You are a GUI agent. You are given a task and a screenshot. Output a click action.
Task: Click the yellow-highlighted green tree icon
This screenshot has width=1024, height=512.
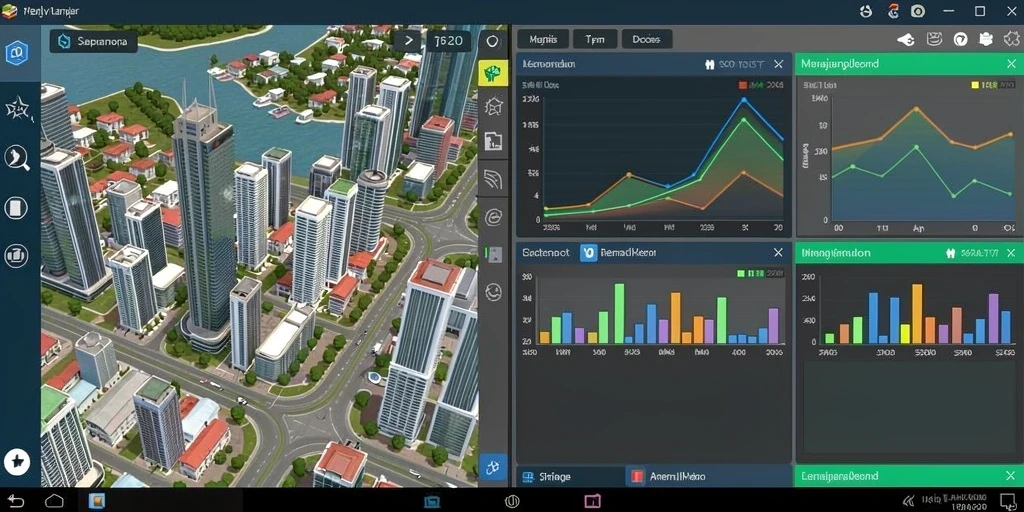pyautogui.click(x=493, y=72)
